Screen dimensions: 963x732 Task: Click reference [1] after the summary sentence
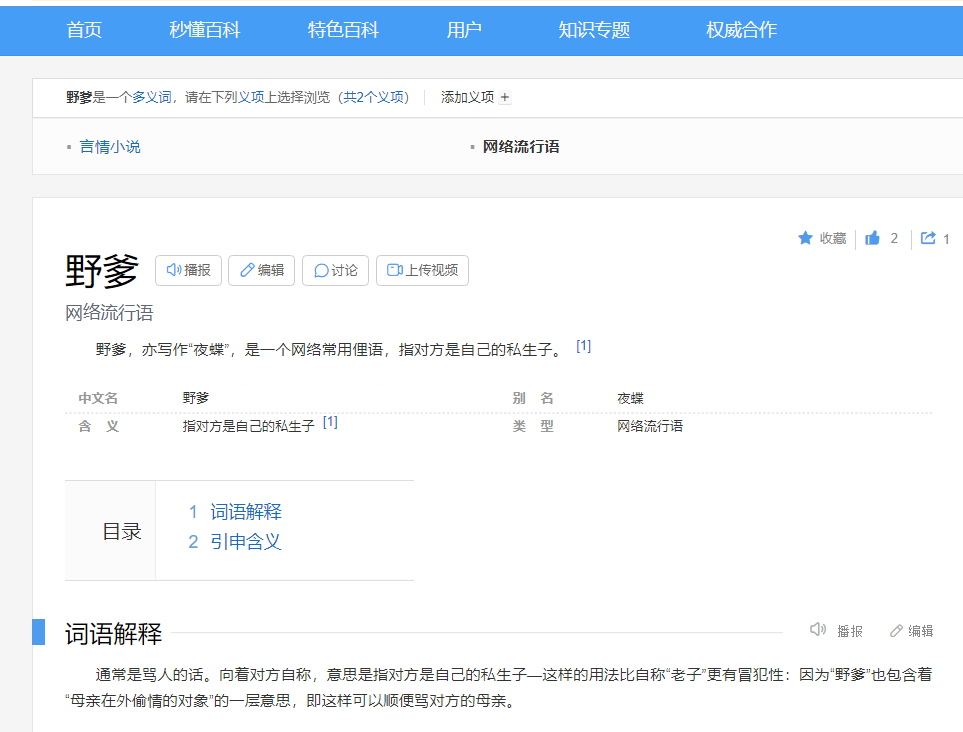583,347
